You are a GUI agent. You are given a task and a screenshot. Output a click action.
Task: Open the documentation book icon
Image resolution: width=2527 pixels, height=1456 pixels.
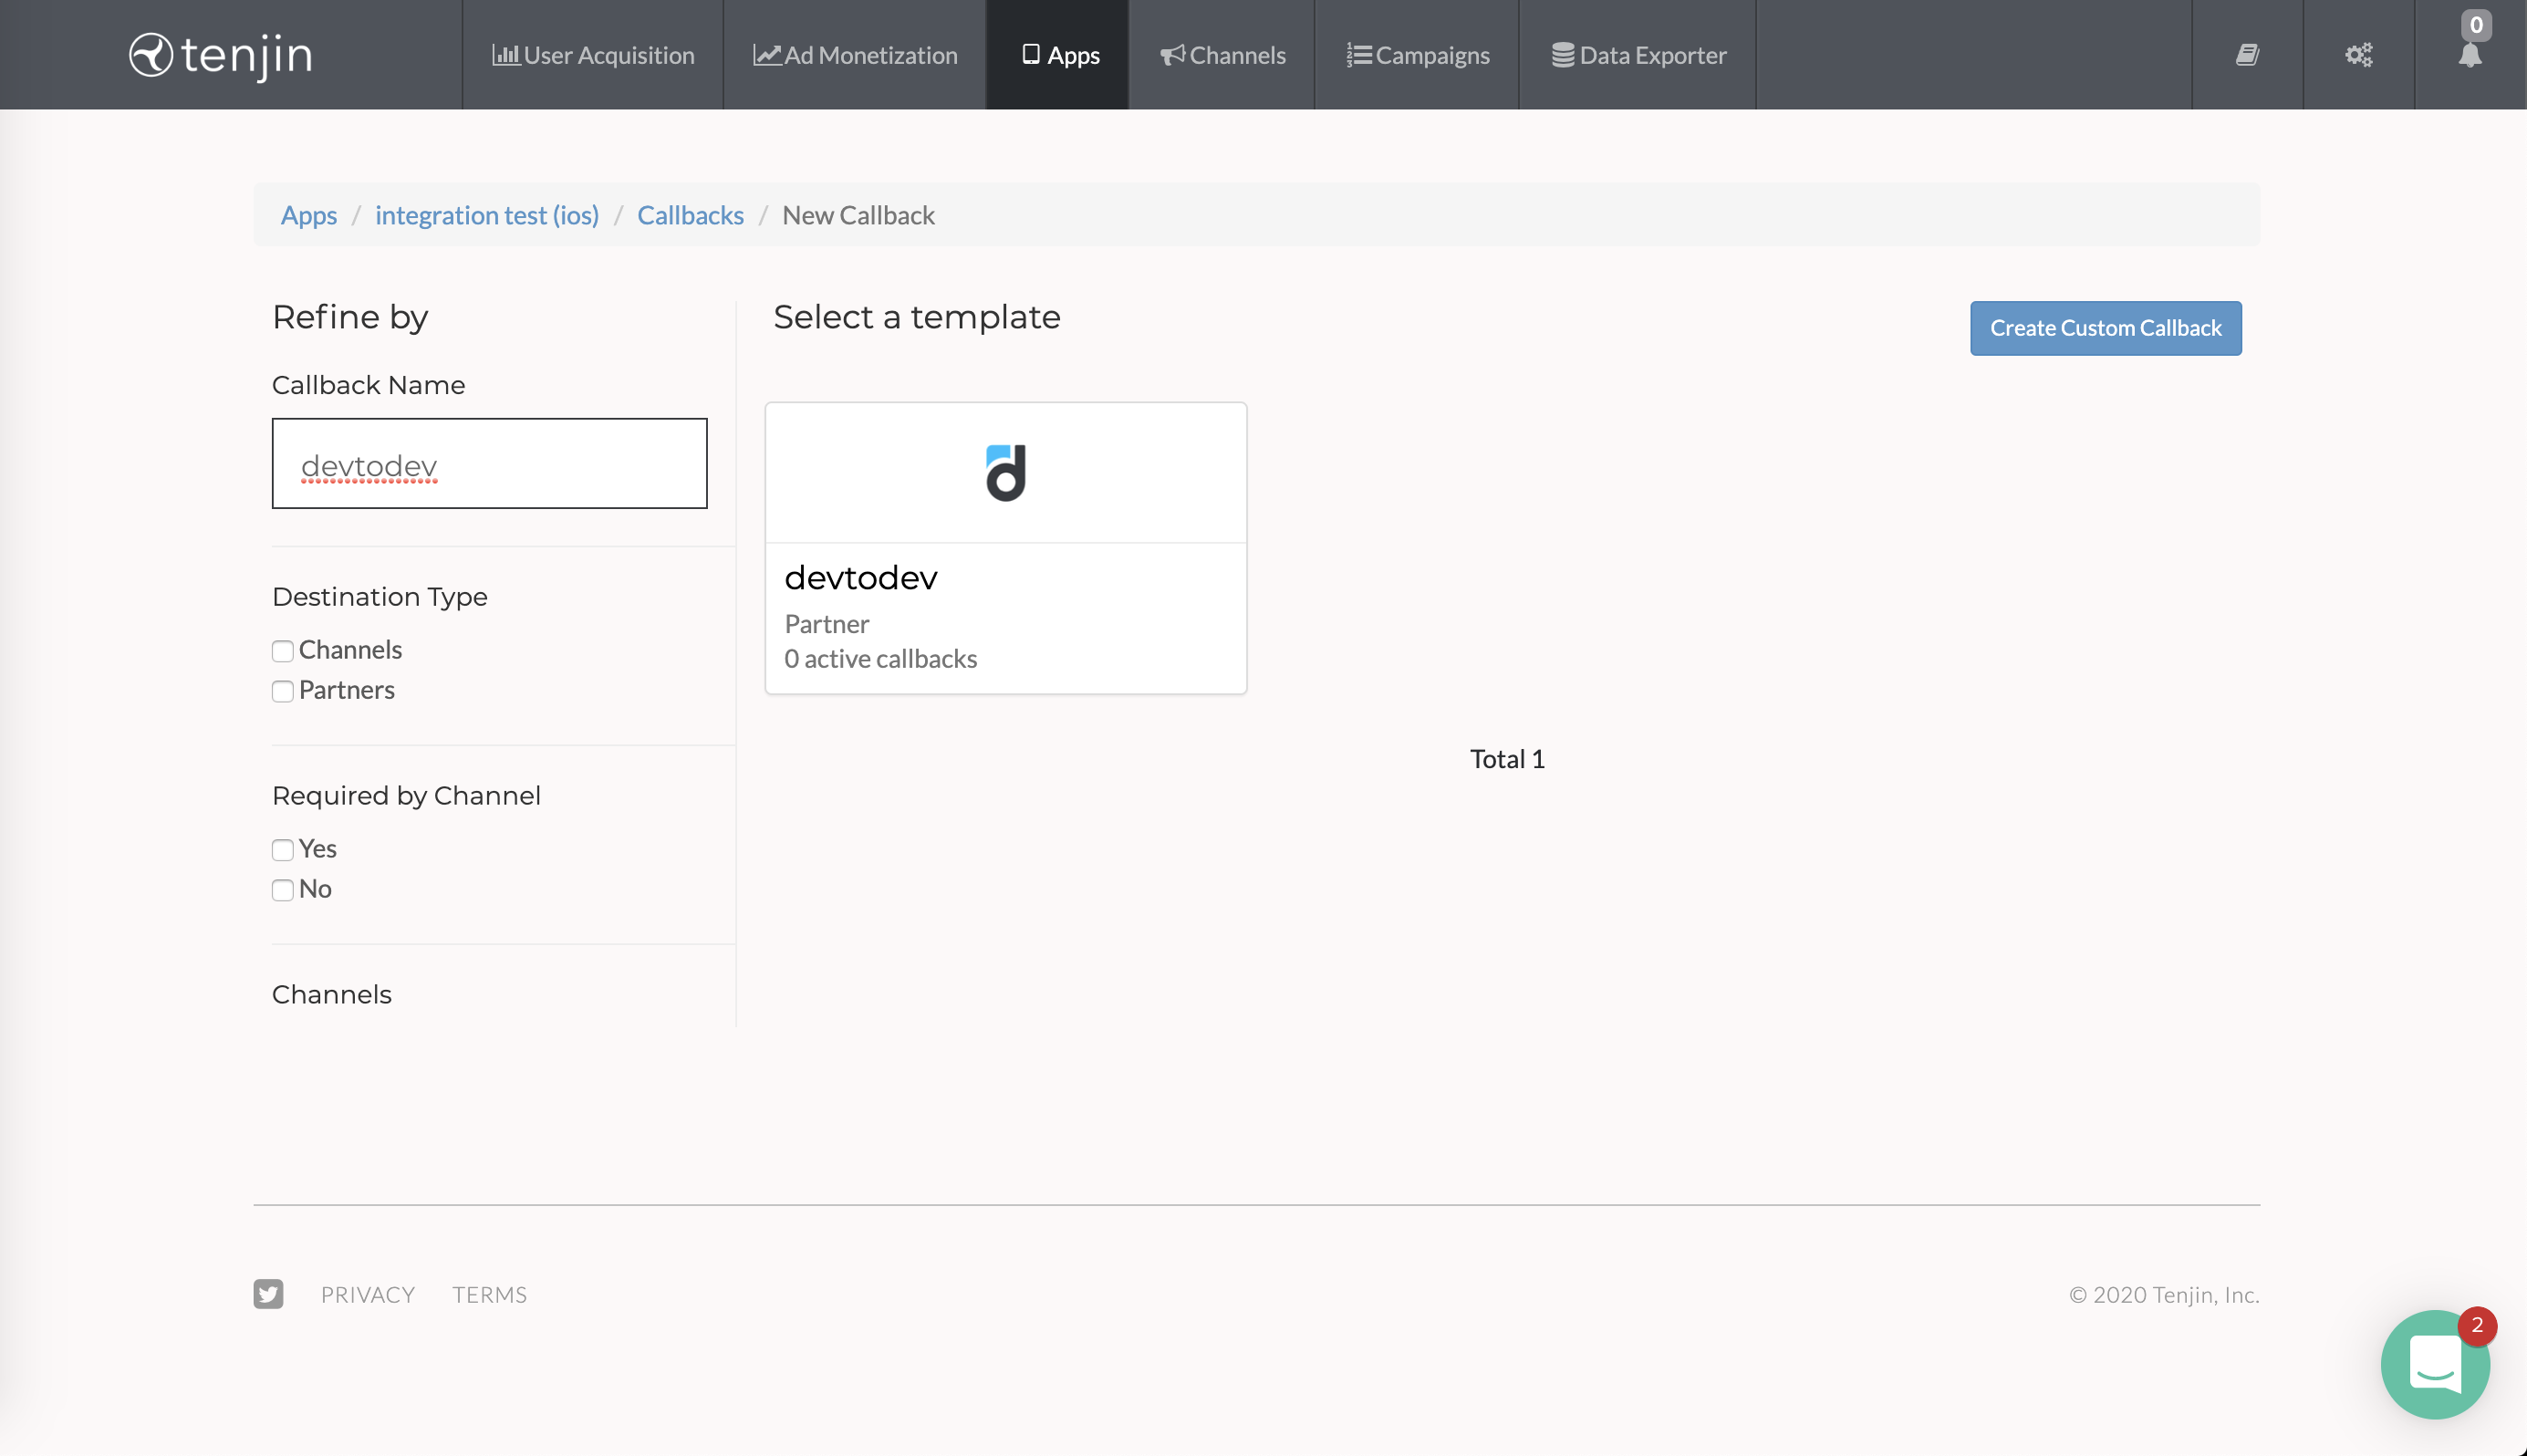pyautogui.click(x=2247, y=55)
